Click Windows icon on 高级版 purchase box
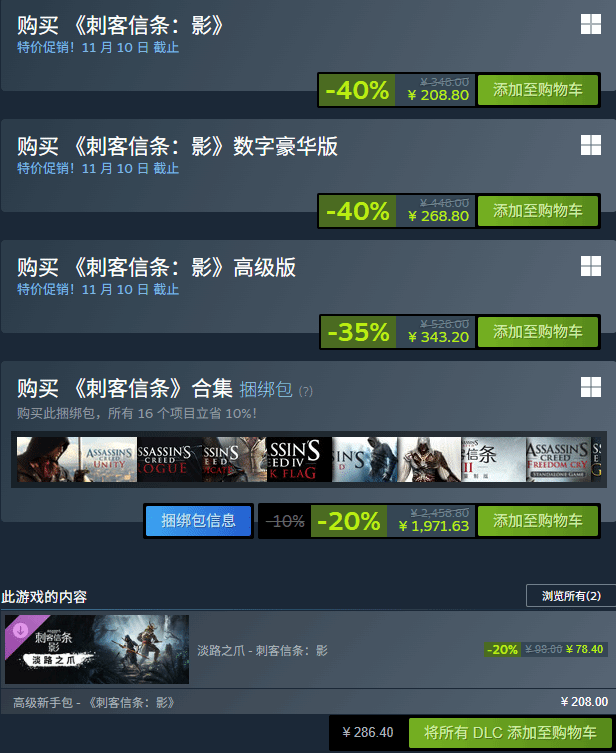This screenshot has width=616, height=753. pos(591,266)
